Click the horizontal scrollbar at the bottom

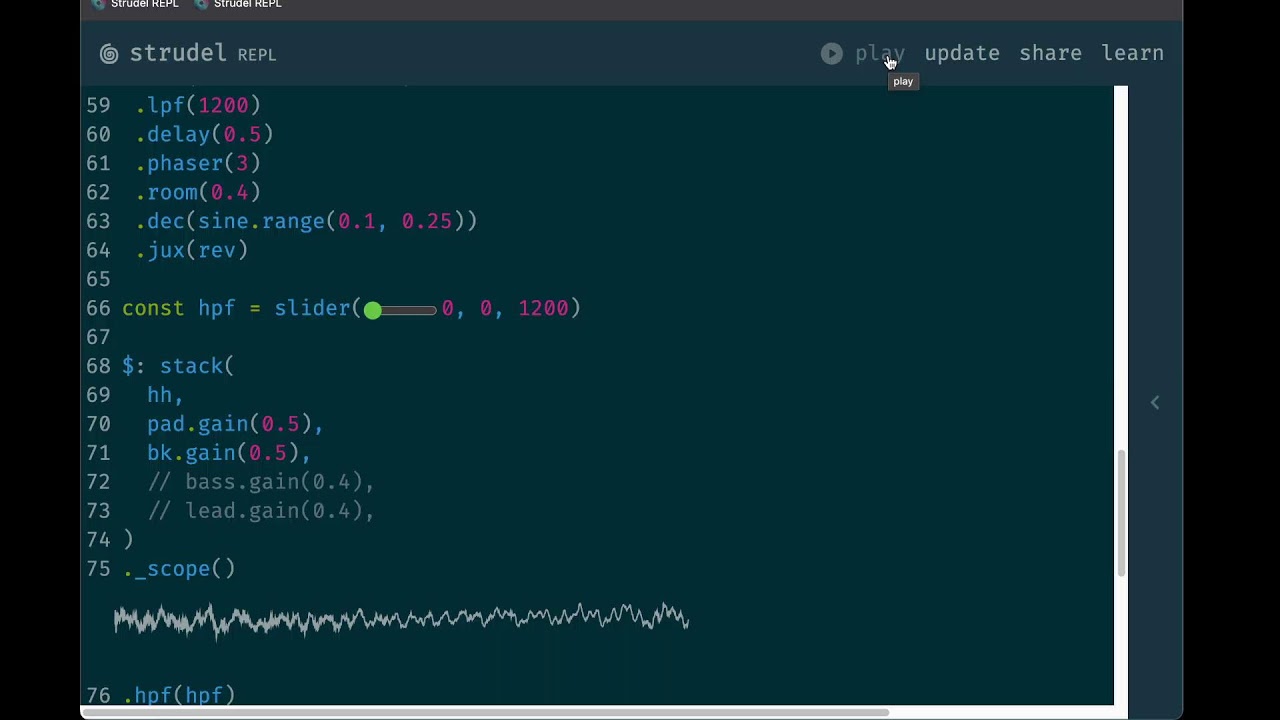[484, 713]
